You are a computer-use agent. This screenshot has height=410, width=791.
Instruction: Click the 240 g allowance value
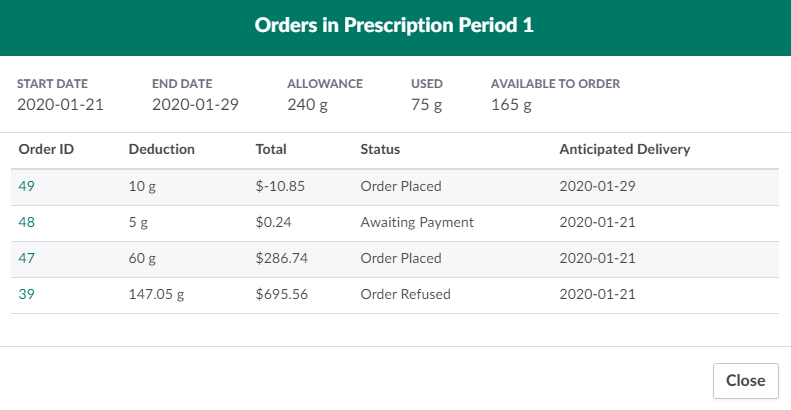307,103
